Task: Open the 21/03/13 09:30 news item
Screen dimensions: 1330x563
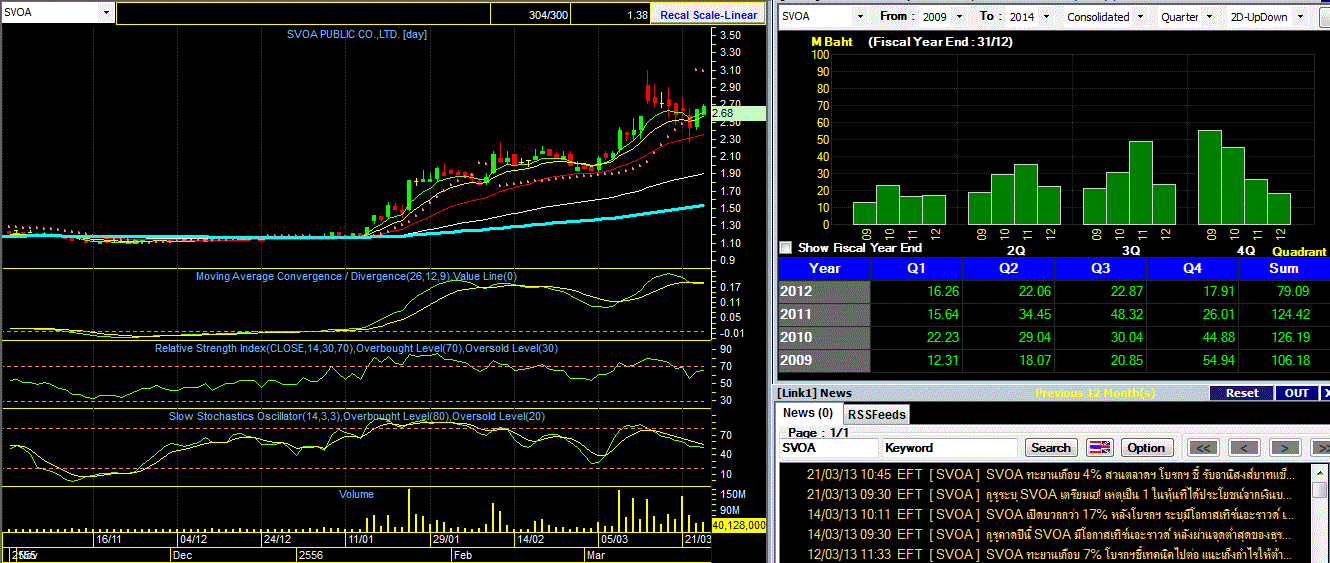Action: coord(1050,494)
